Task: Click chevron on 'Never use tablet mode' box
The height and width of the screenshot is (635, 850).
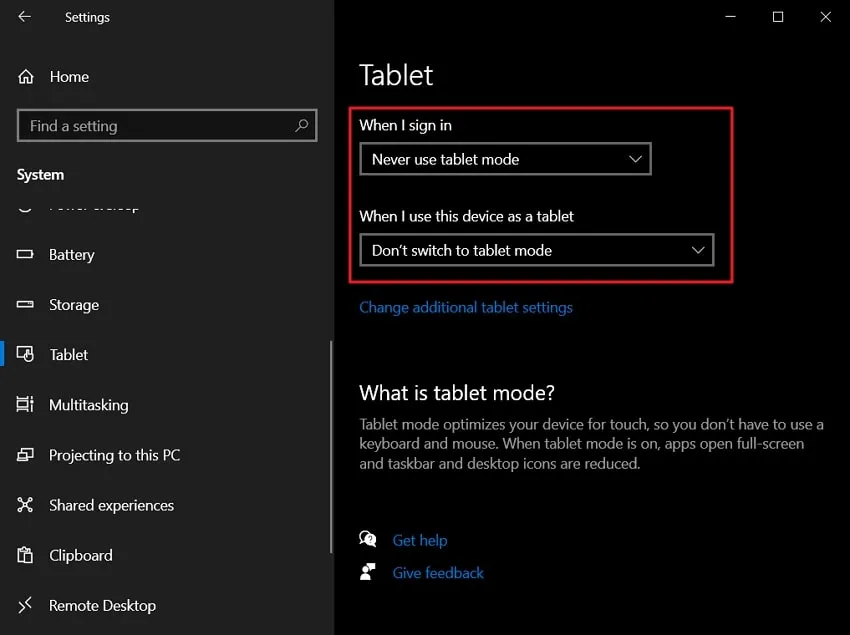Action: pos(635,159)
